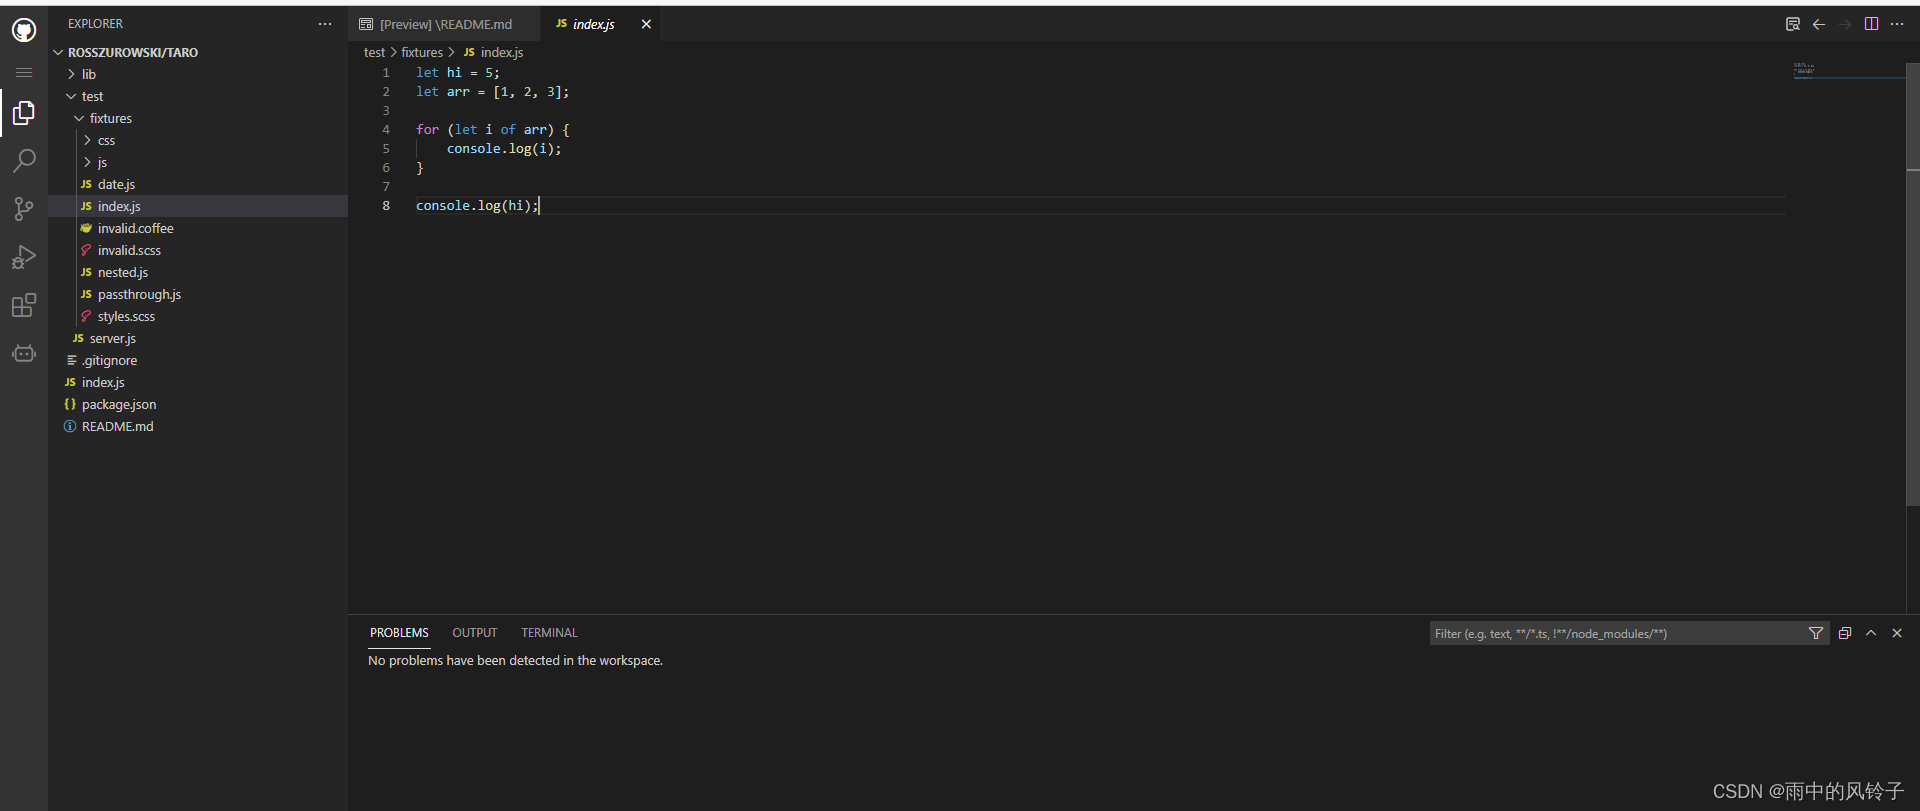Click the fixtures breadcrumb segment
Image resolution: width=1920 pixels, height=811 pixels.
(422, 52)
